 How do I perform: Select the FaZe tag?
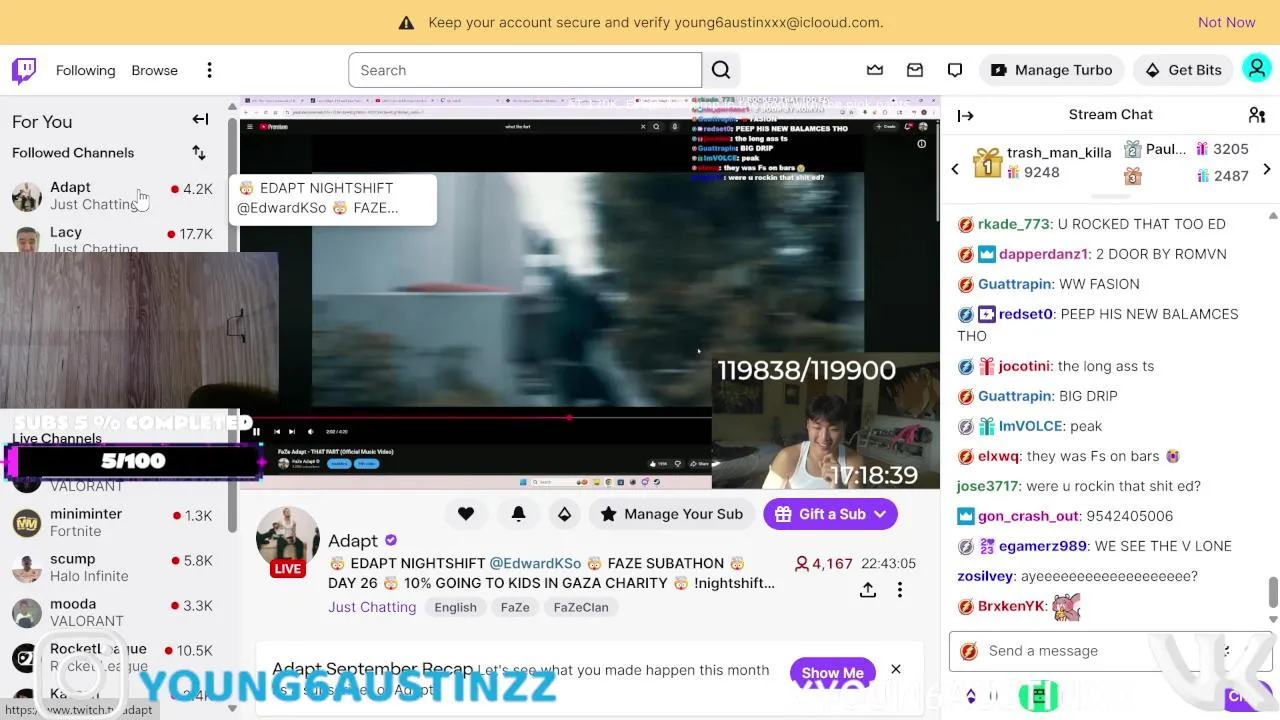[515, 607]
